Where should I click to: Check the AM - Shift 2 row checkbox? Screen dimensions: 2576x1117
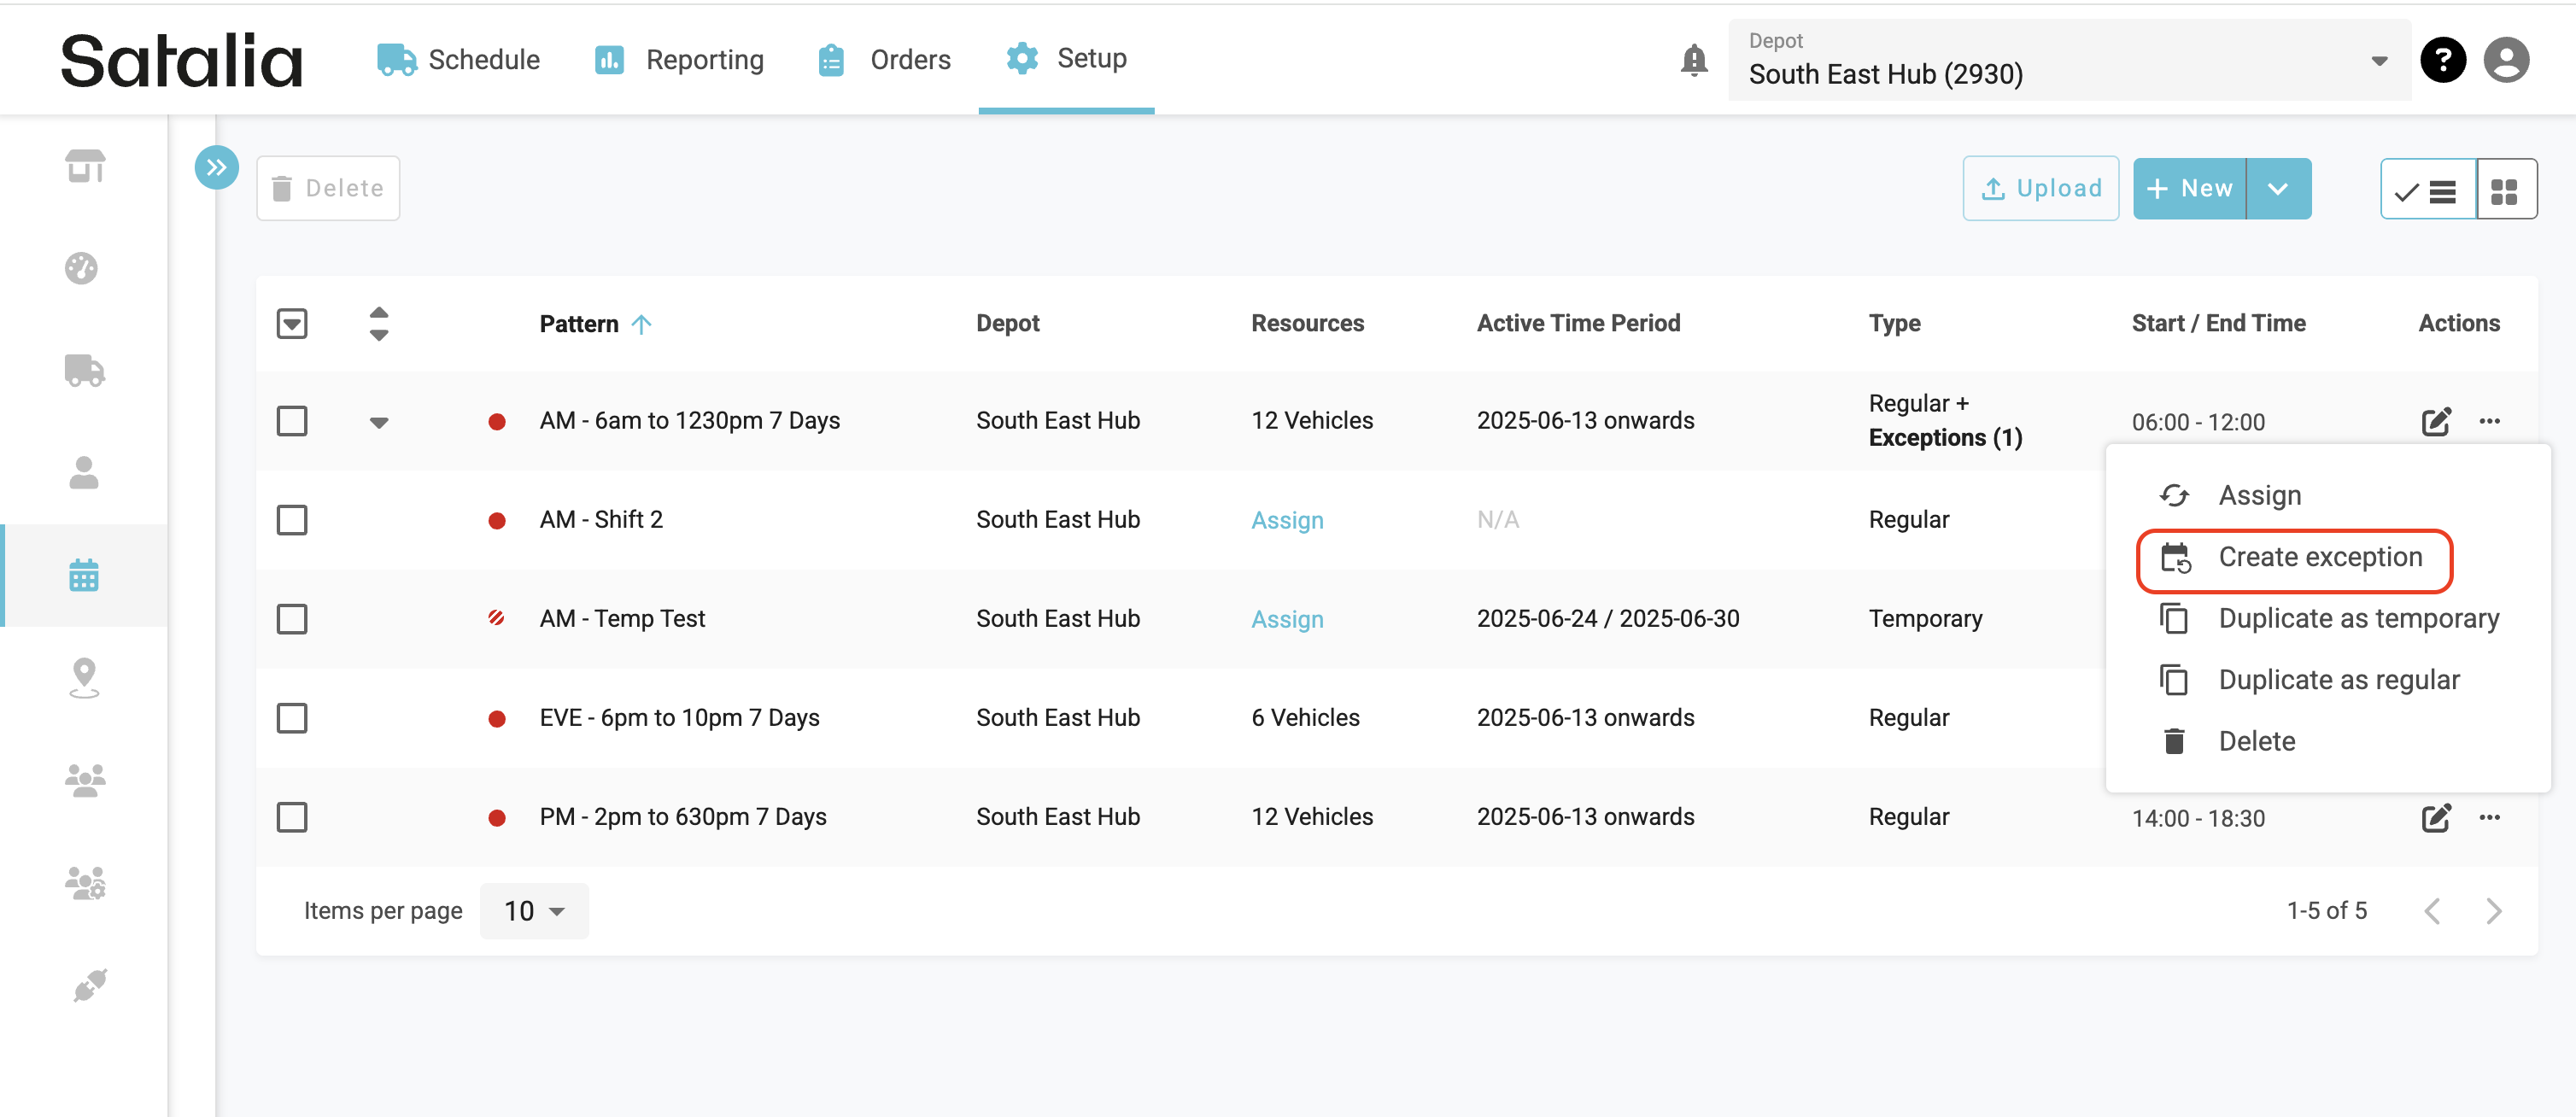point(292,519)
